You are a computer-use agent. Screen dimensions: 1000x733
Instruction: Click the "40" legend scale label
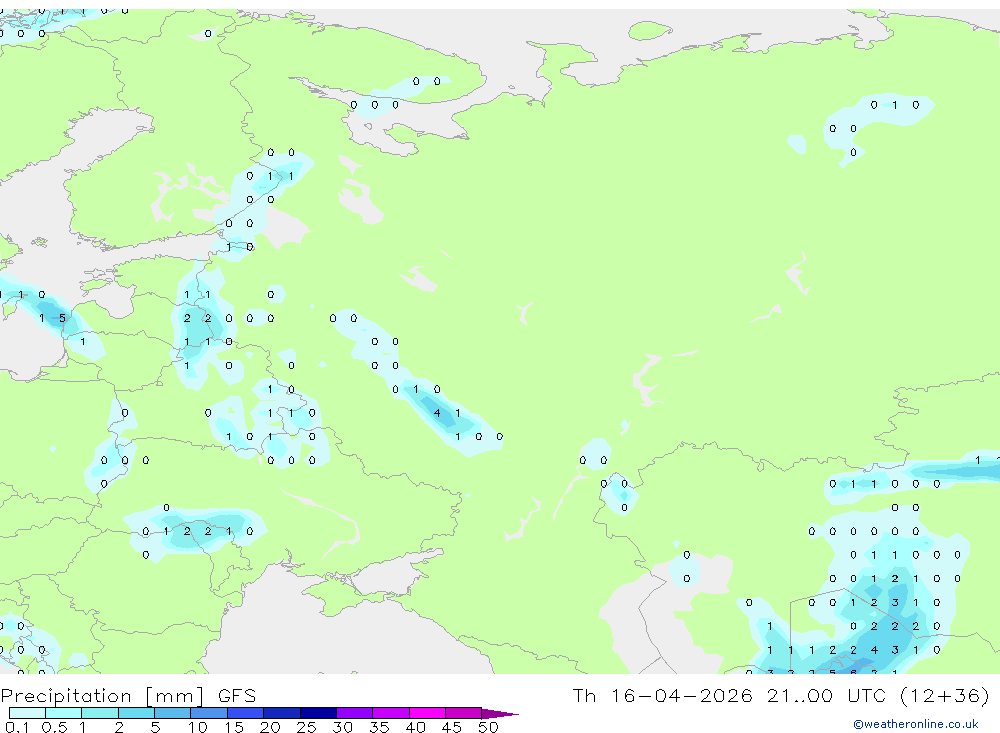point(416,727)
